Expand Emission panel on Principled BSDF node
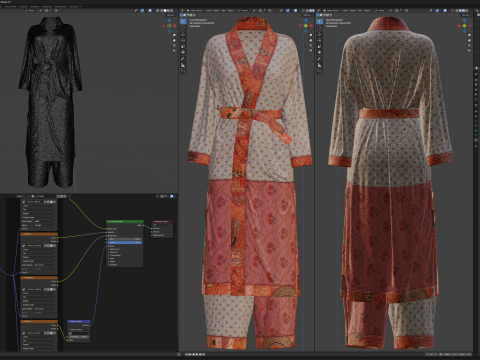This screenshot has width=480, height=360. tap(115, 264)
